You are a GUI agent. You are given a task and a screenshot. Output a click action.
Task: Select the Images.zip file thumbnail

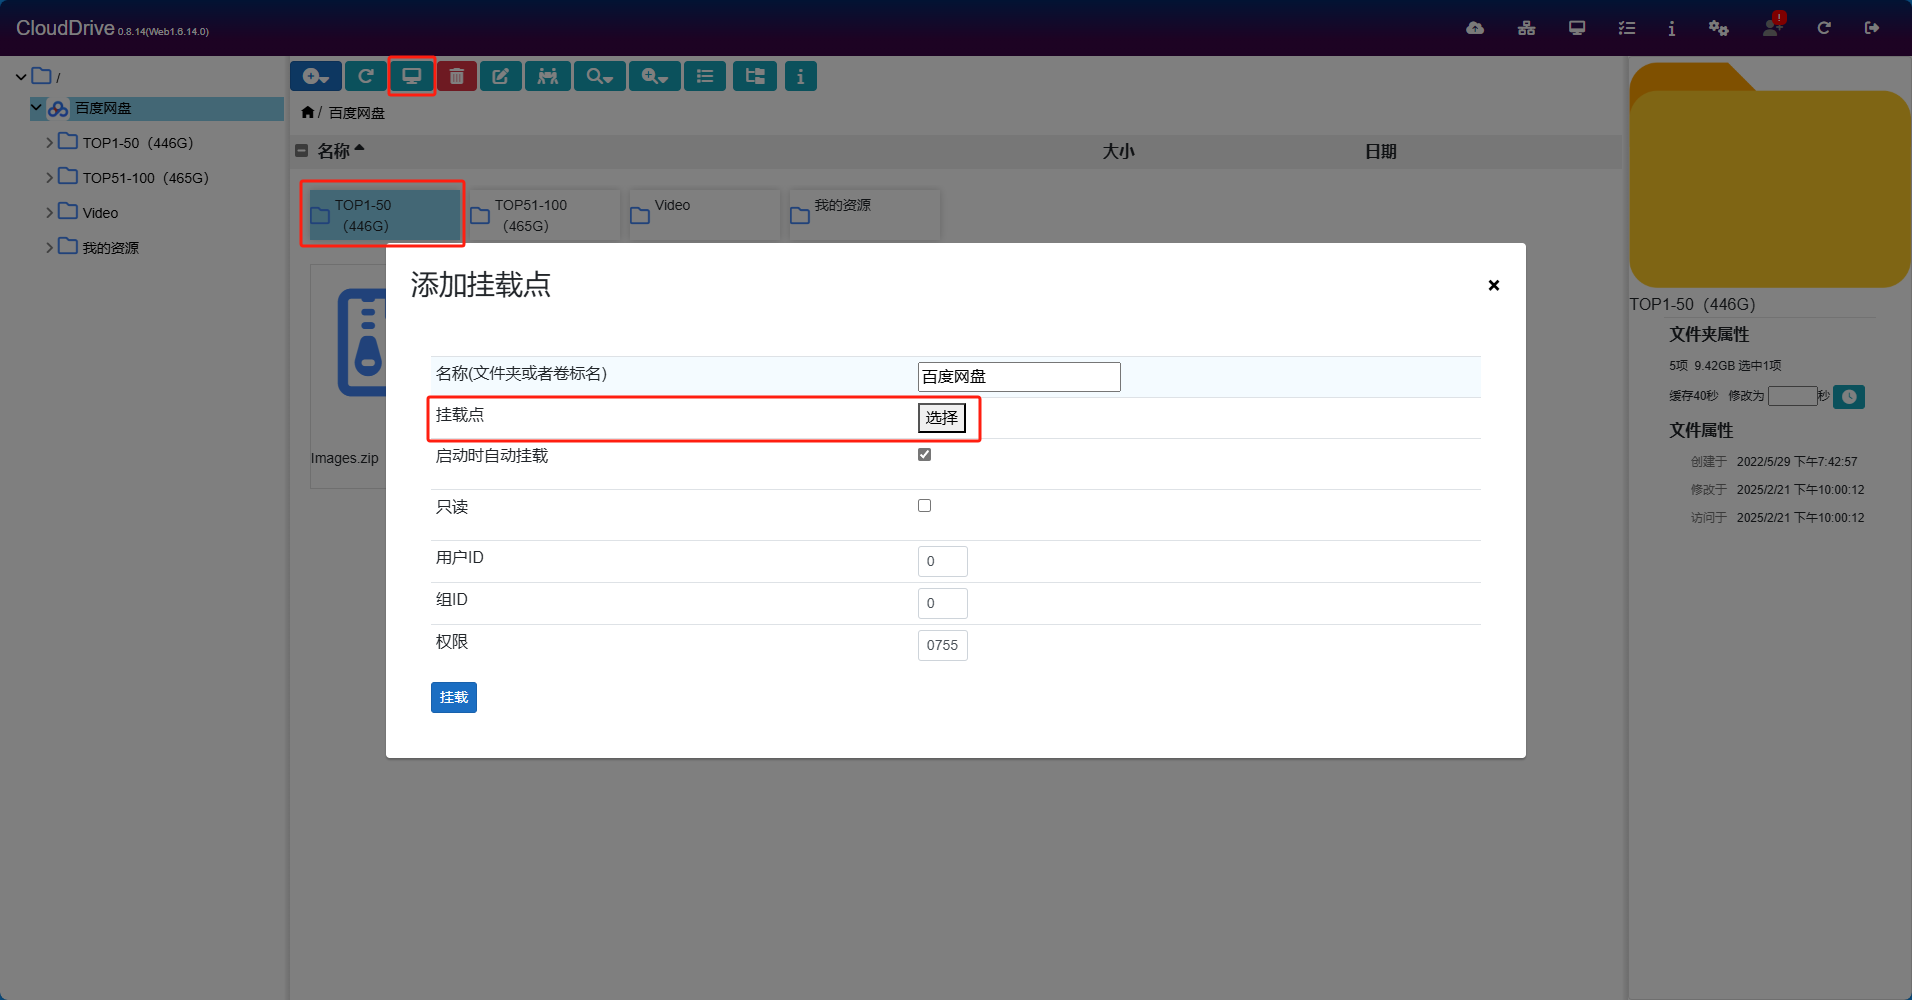[x=348, y=376]
